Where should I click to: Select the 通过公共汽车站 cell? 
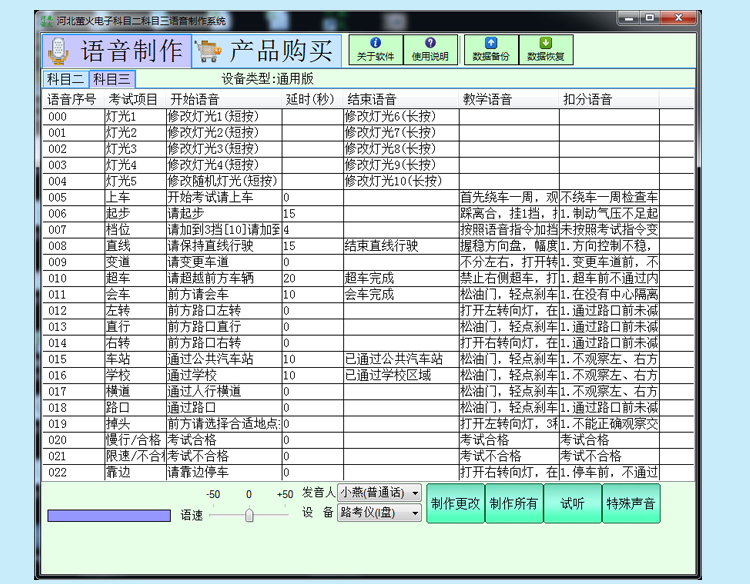(224, 359)
